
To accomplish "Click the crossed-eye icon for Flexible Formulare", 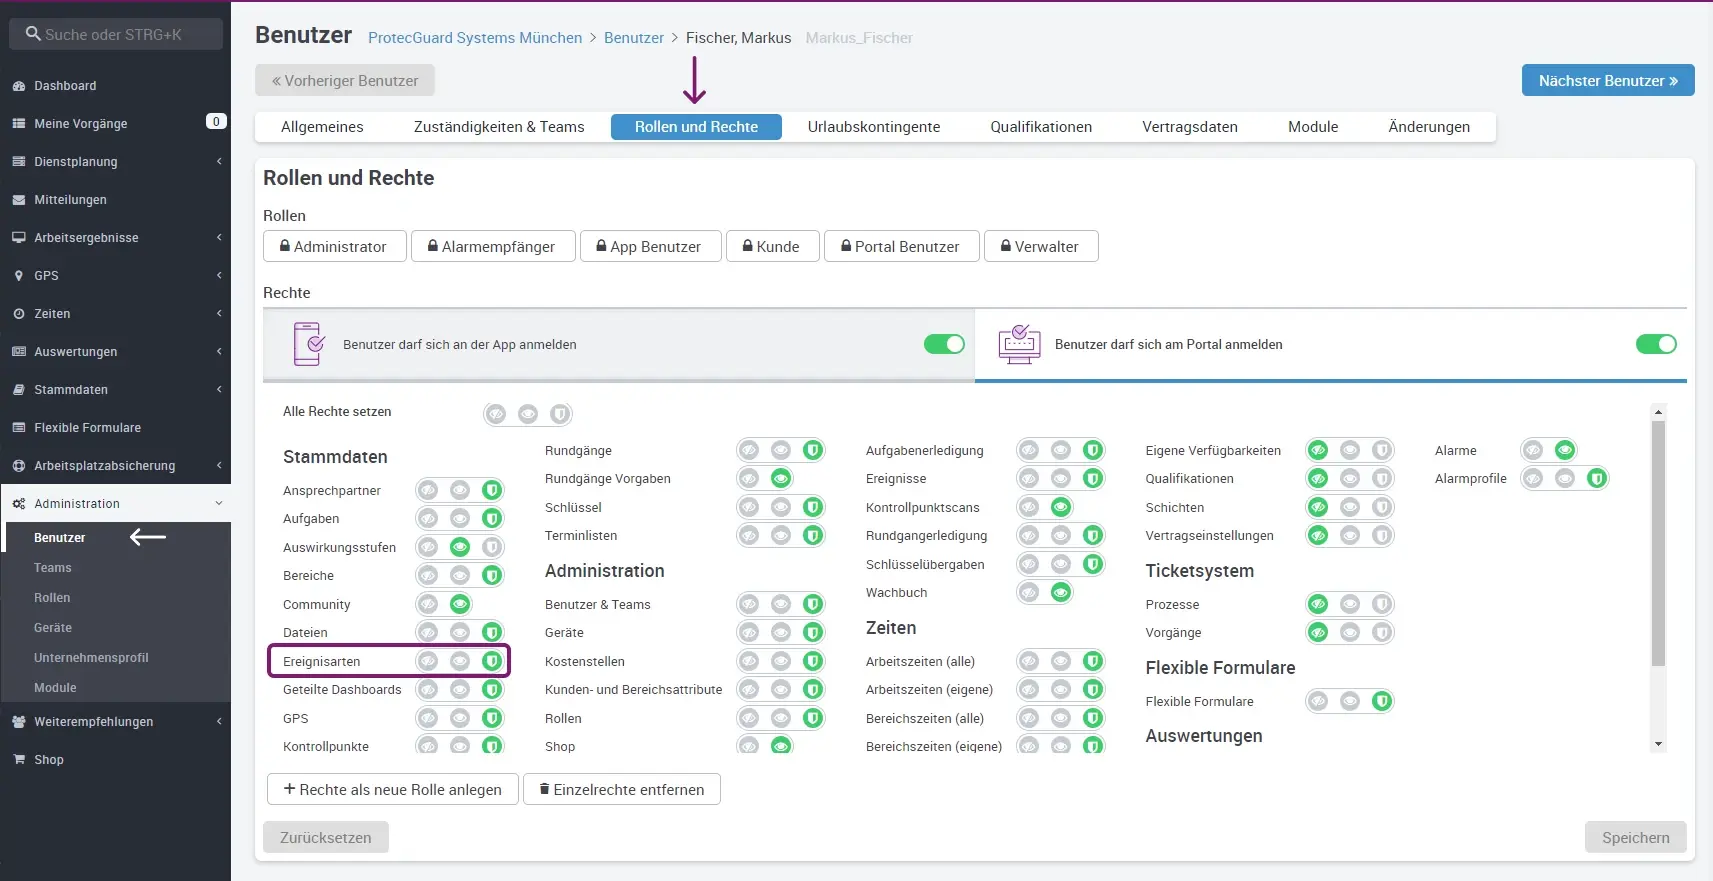I will [1318, 701].
